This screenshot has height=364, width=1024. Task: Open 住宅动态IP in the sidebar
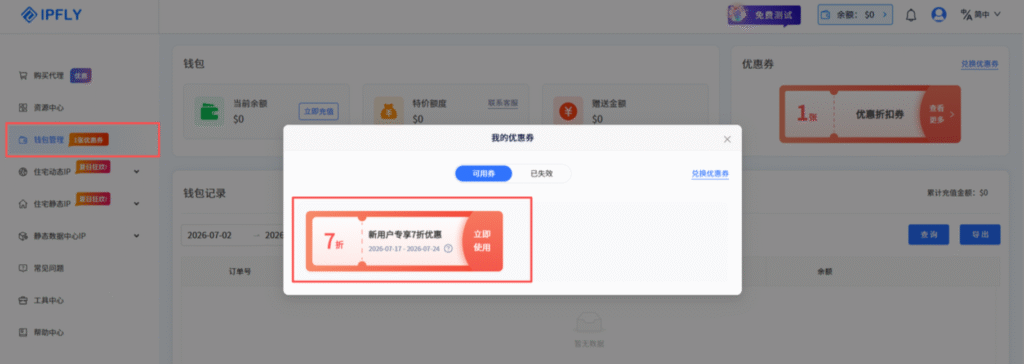tap(52, 172)
